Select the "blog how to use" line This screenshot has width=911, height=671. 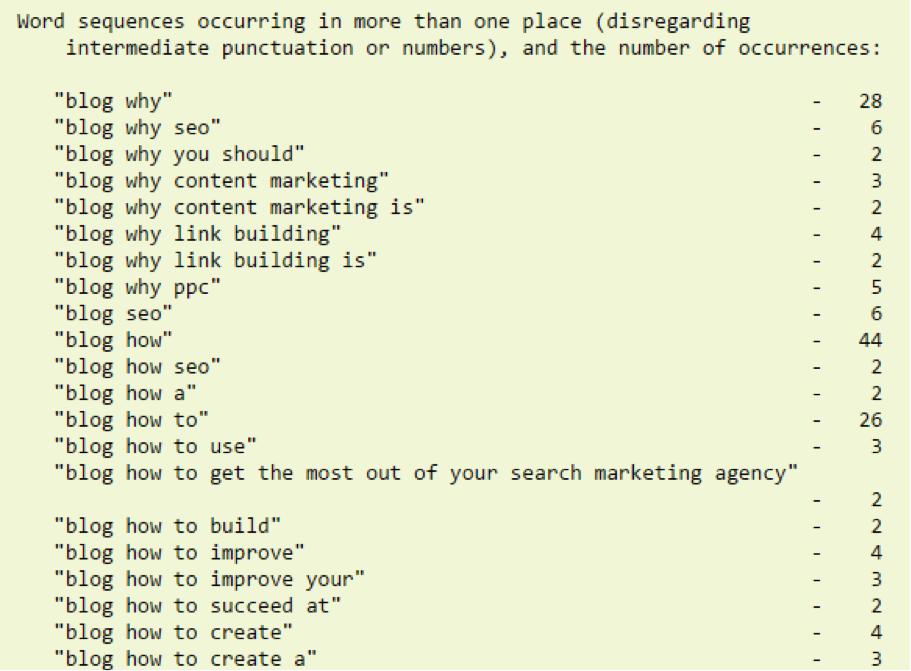point(155,447)
